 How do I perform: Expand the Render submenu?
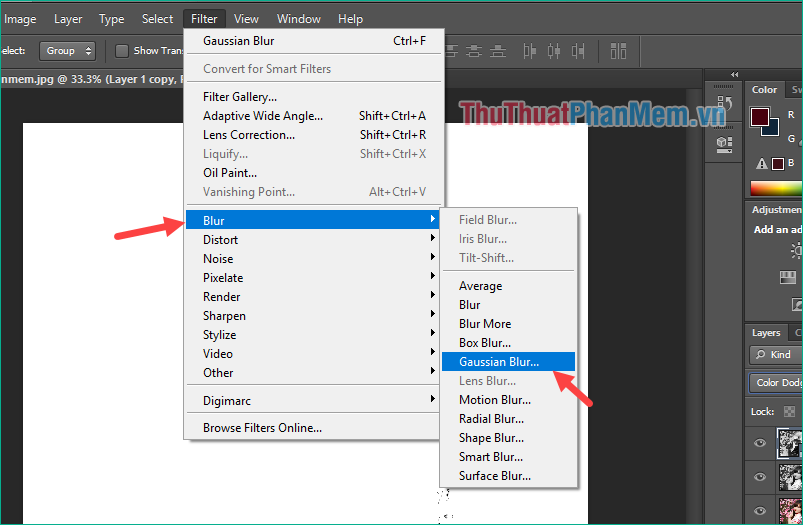coord(311,297)
